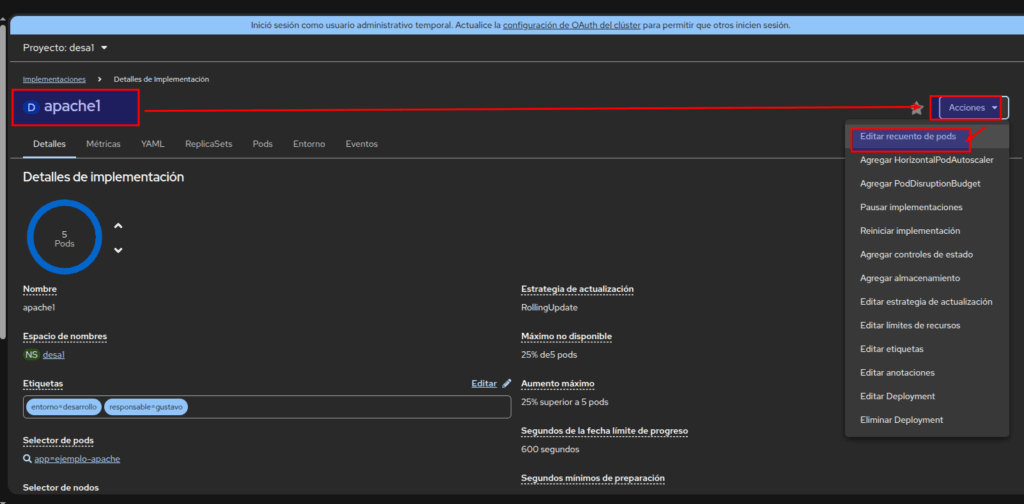Open the desa1 namespace link
The image size is (1024, 504).
click(x=54, y=354)
